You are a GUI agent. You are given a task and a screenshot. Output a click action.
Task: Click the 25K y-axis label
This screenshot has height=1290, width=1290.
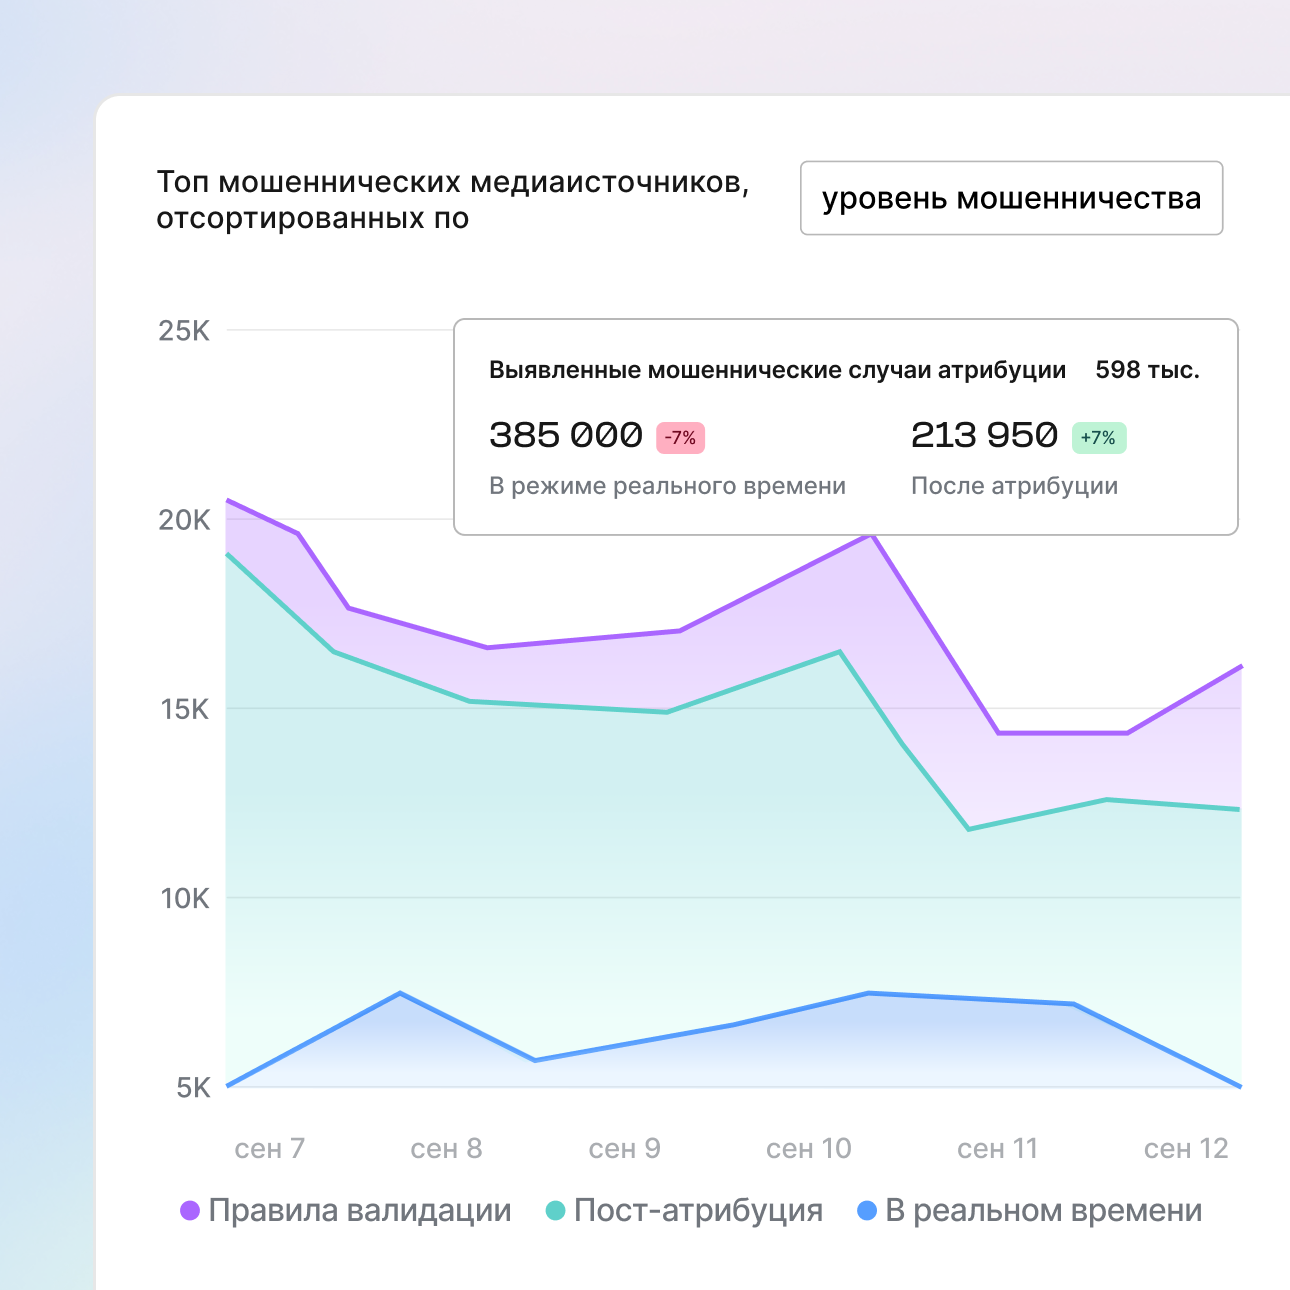click(x=184, y=331)
